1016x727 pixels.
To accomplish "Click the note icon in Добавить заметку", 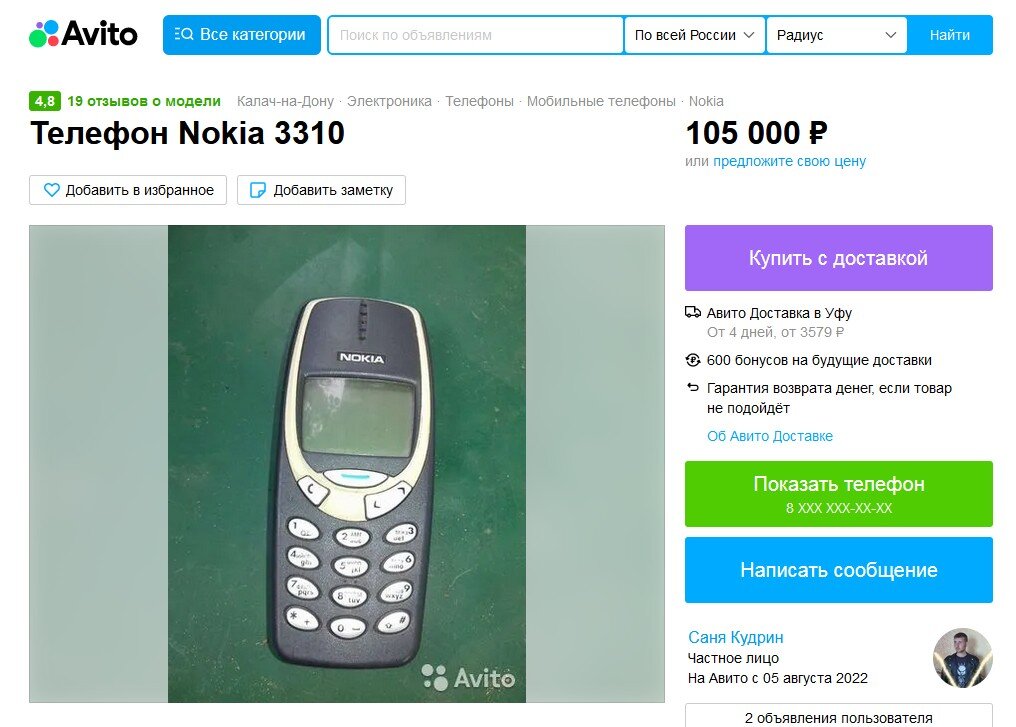I will (x=258, y=190).
